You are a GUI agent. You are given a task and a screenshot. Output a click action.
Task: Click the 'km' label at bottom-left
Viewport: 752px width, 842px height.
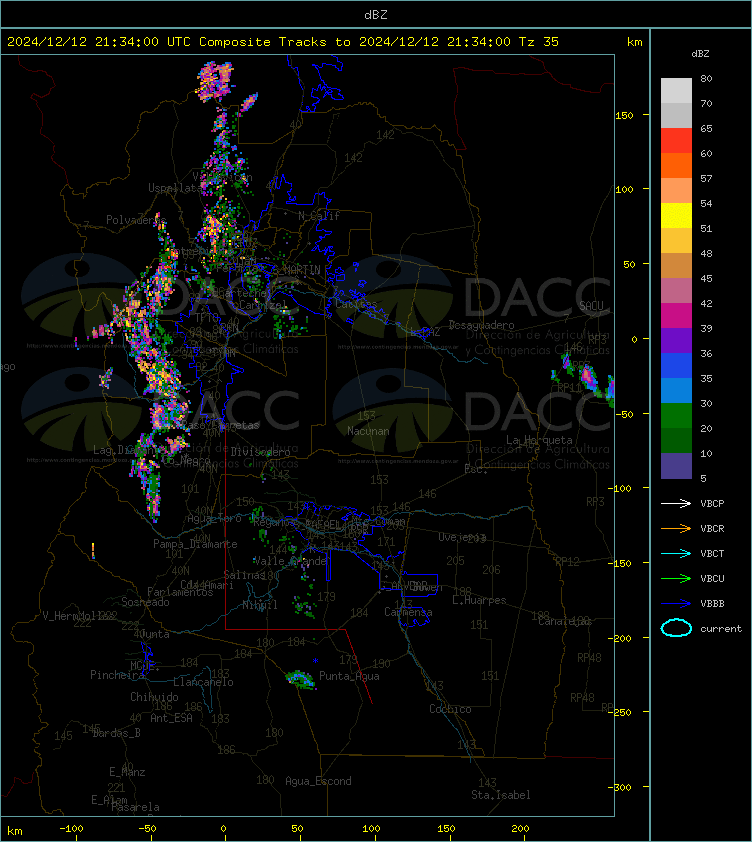[15, 831]
